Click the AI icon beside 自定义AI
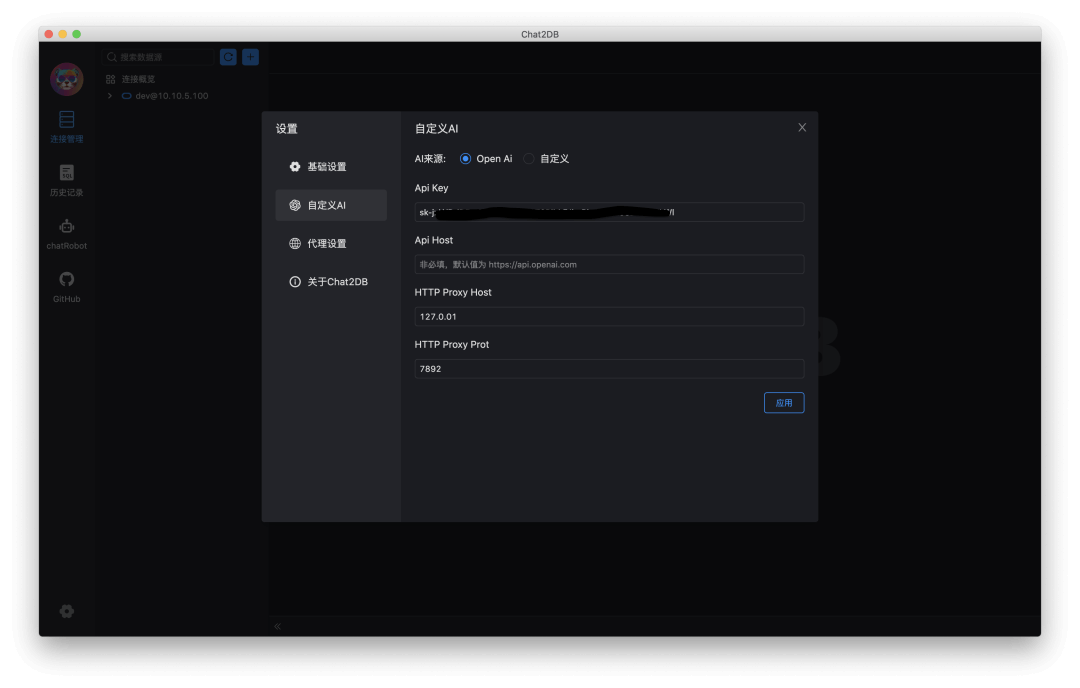This screenshot has width=1080, height=688. pyautogui.click(x=295, y=205)
